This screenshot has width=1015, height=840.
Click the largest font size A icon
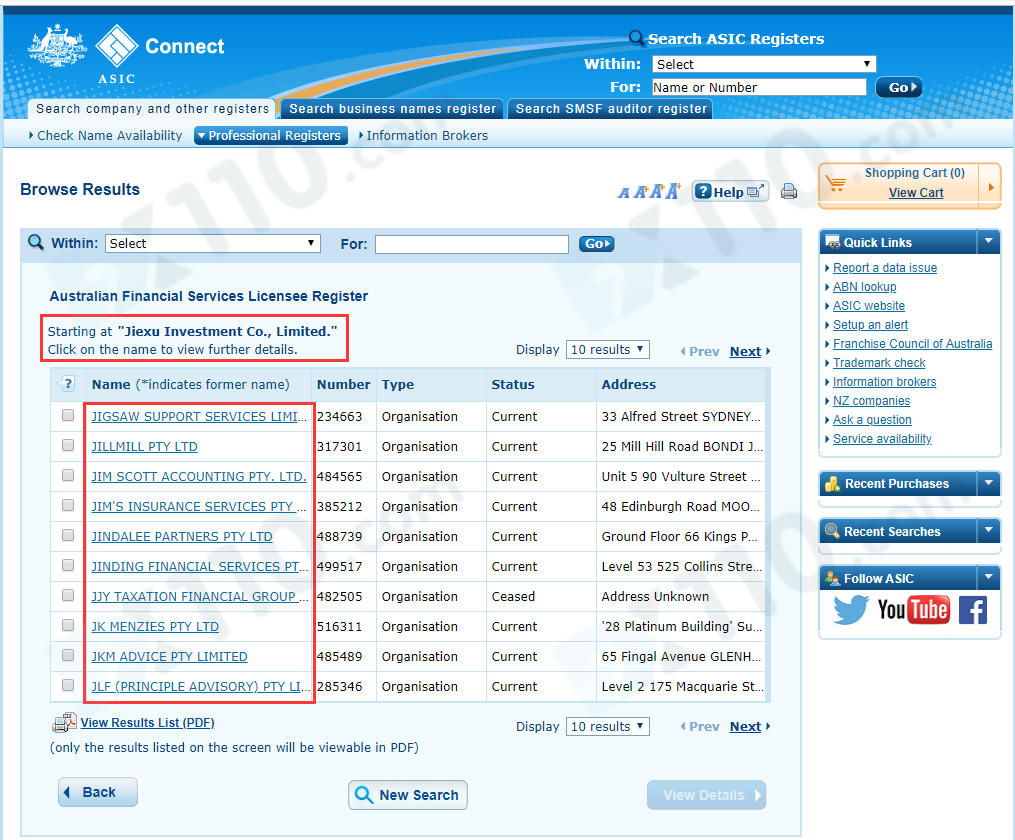coord(673,191)
